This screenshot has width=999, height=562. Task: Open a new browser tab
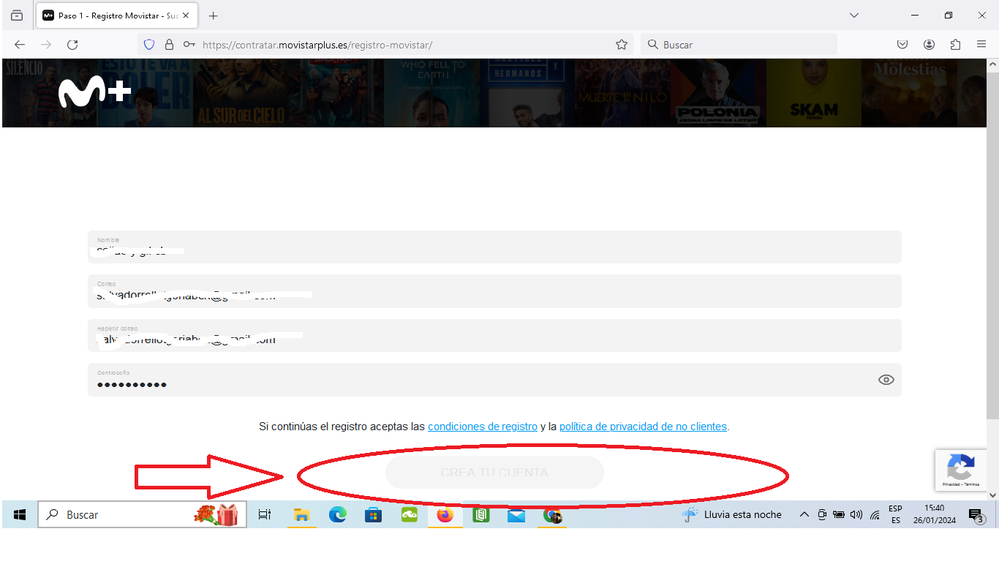213,16
